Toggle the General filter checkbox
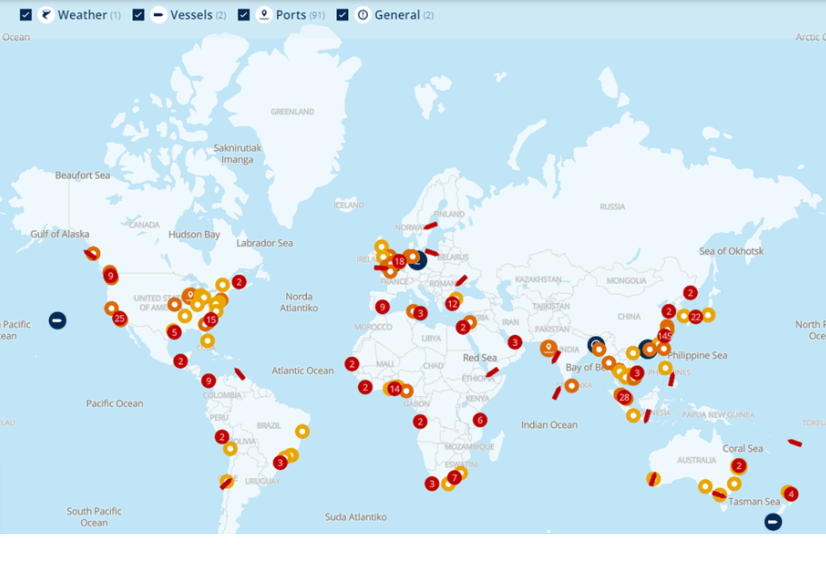826x570 pixels. [343, 15]
